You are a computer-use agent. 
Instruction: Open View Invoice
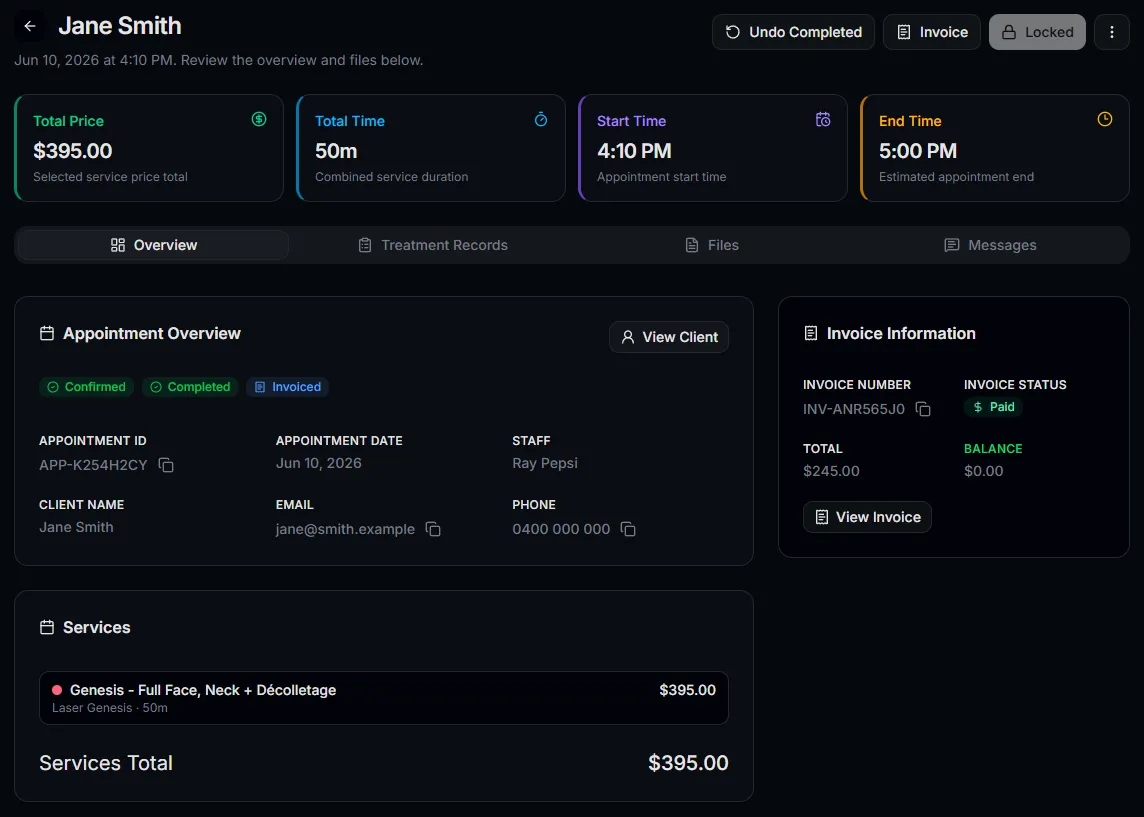pyautogui.click(x=867, y=517)
